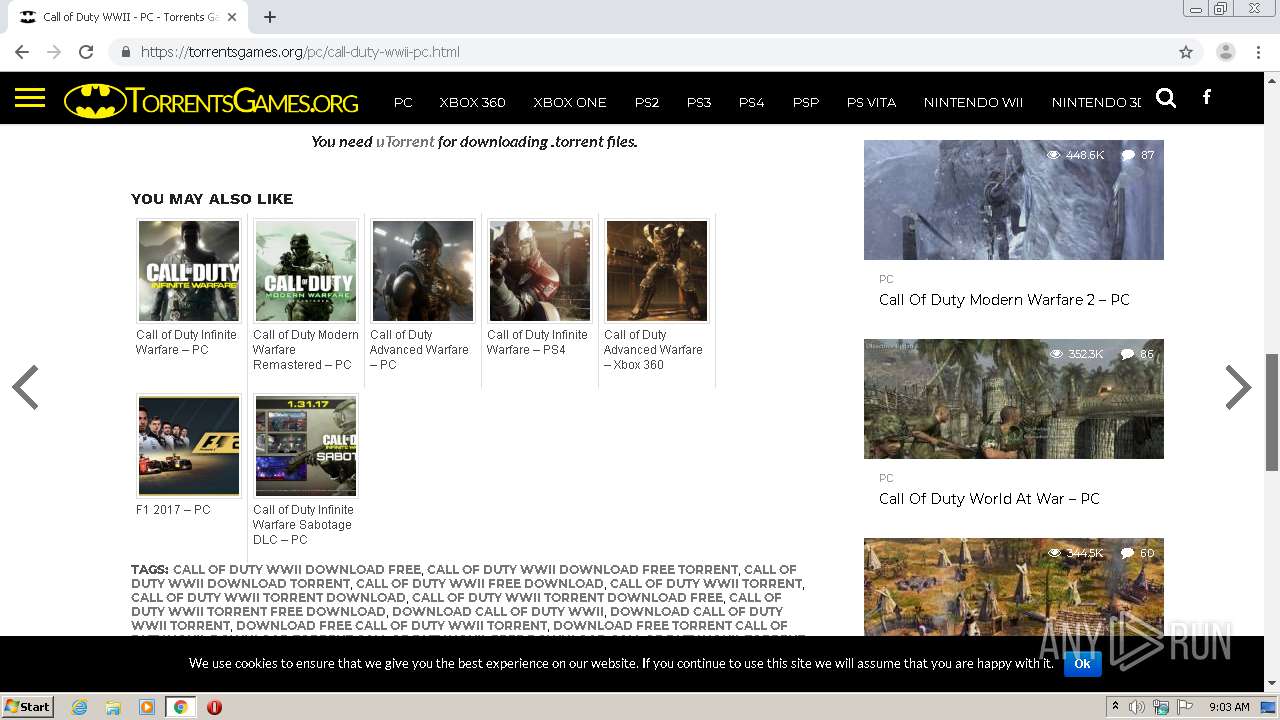The image size is (1280, 720).
Task: Select PS VITA category
Action: pyautogui.click(x=871, y=102)
